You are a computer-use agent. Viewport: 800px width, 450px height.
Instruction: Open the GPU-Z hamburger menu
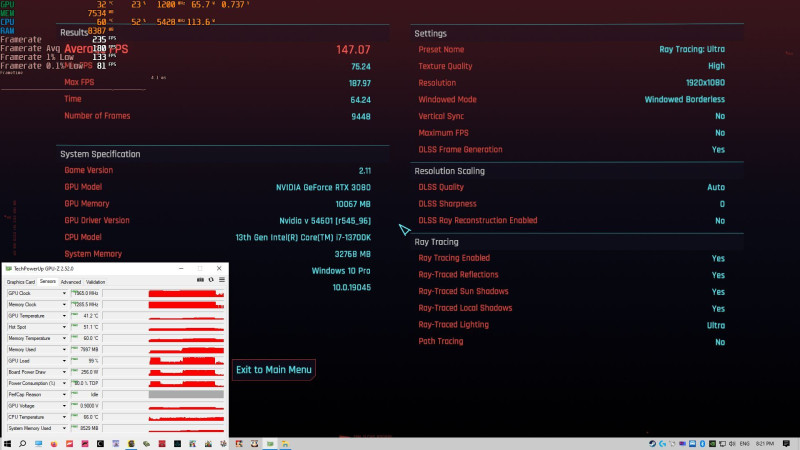click(x=222, y=280)
